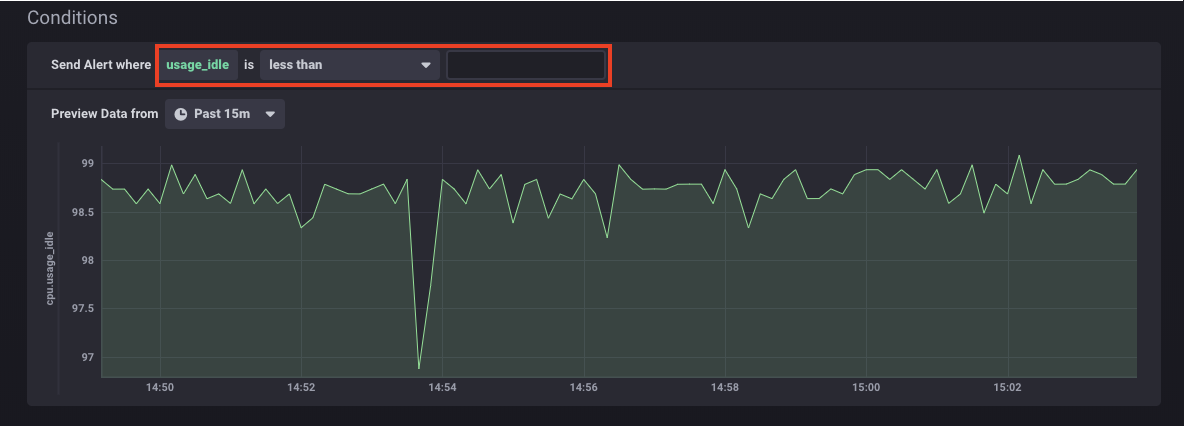
Task: Open the Past 15m time range dropdown
Action: click(x=225, y=114)
